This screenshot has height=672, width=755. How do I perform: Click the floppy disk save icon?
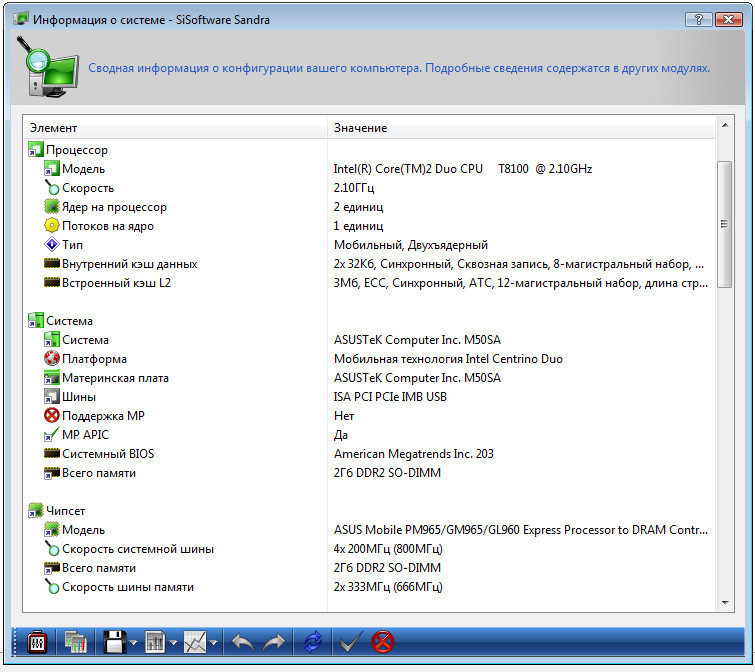point(114,642)
